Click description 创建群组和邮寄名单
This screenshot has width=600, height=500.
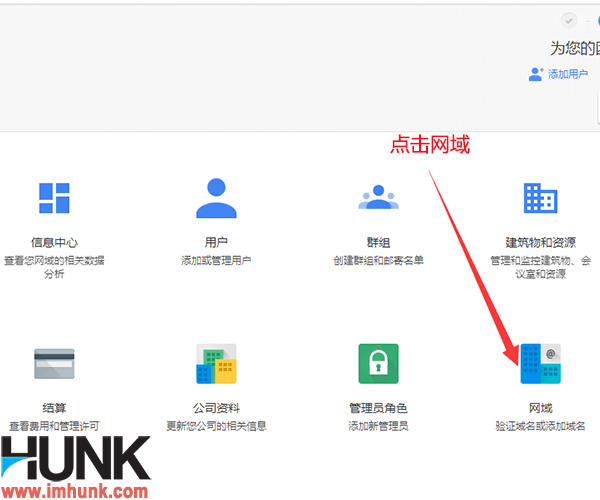coord(378,261)
